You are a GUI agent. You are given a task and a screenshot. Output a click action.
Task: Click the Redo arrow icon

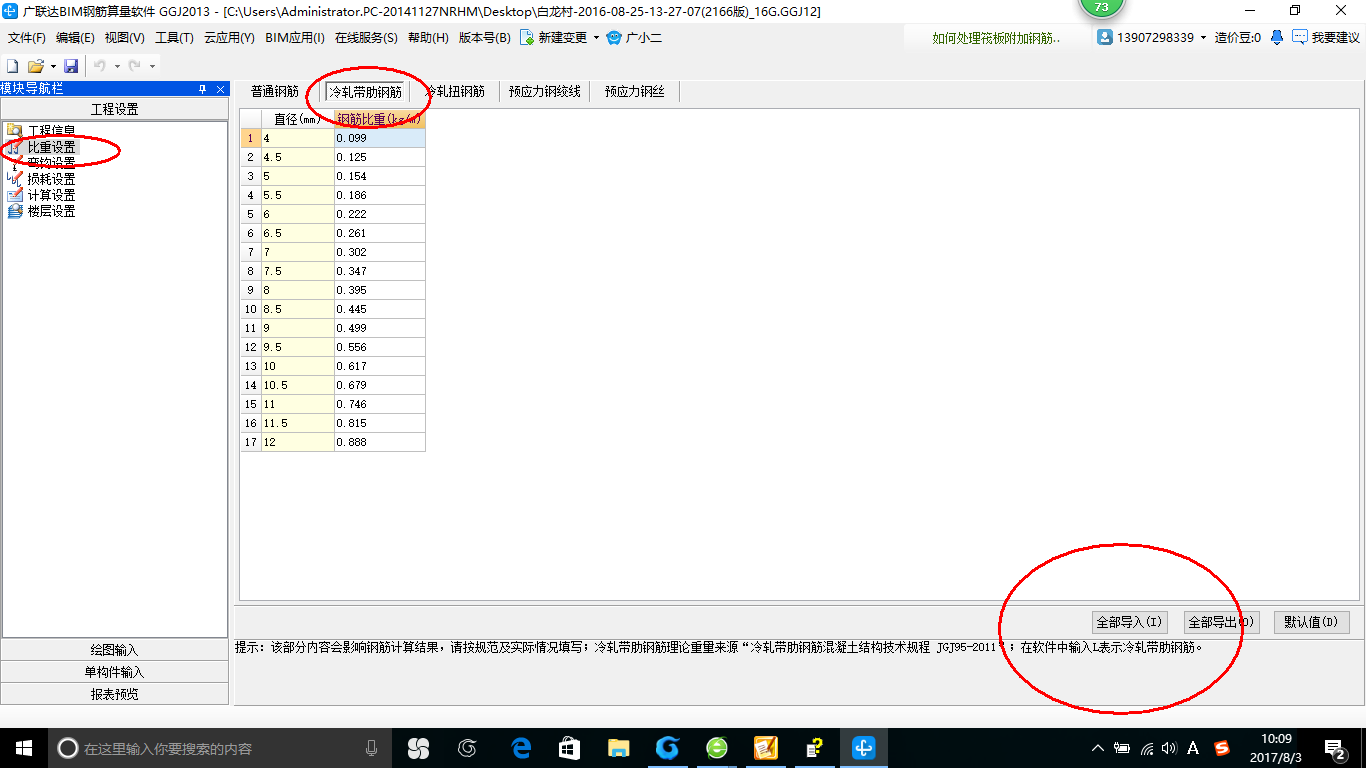(x=134, y=66)
